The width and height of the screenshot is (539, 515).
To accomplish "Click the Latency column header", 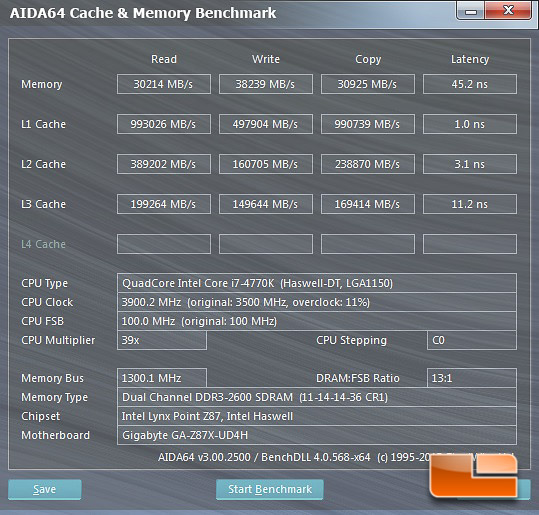I will point(470,59).
